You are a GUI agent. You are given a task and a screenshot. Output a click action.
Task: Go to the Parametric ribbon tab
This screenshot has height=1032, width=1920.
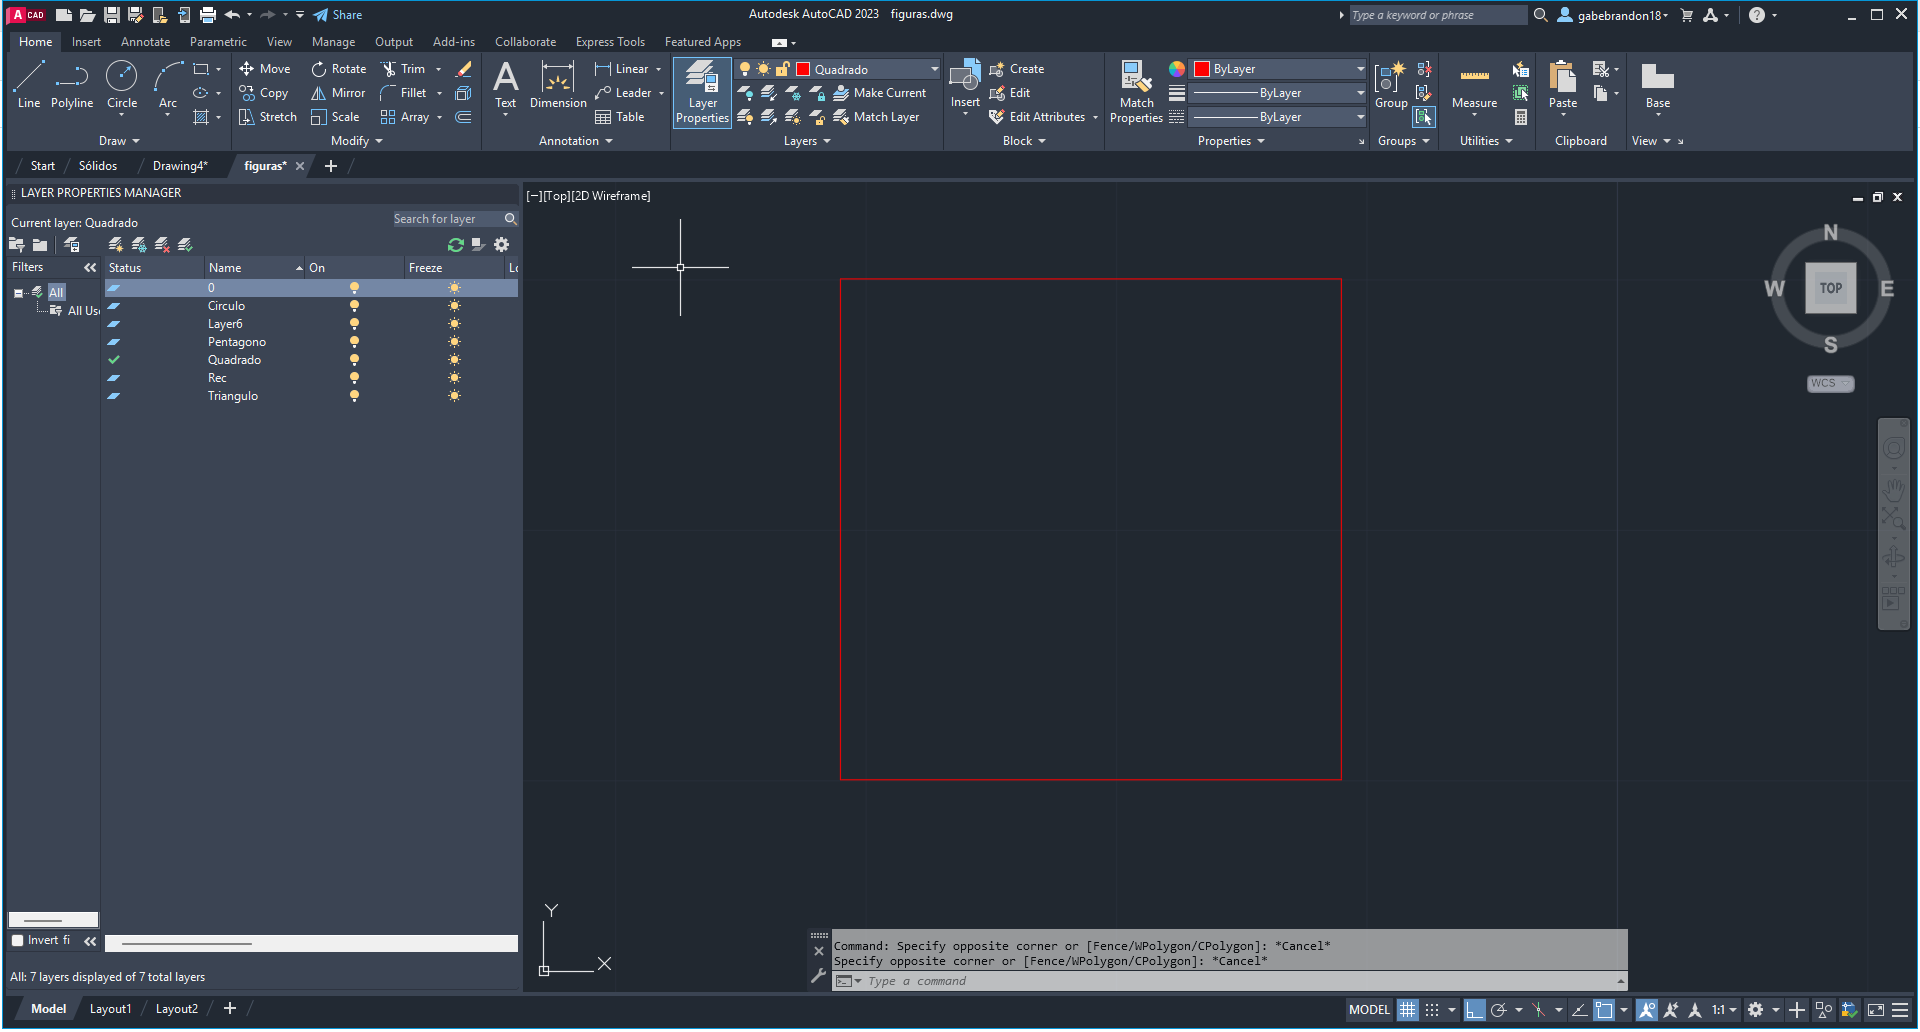[218, 42]
